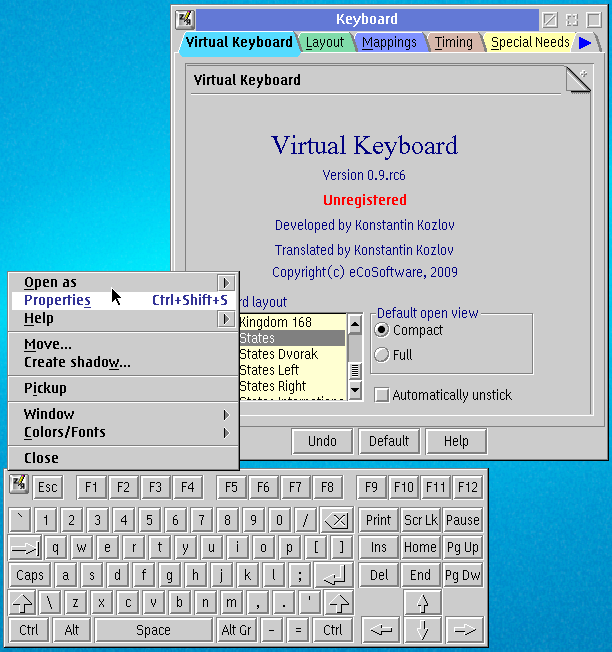Click the hide button in Keyboard title bar

550,20
